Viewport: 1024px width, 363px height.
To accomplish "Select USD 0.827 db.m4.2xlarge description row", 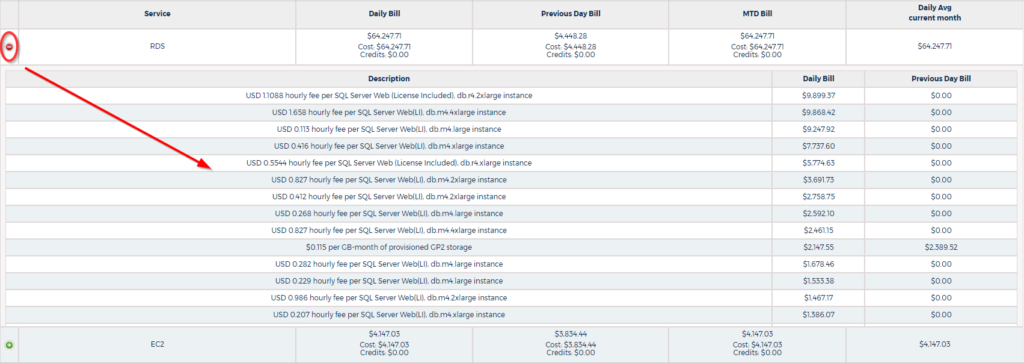I will 389,180.
